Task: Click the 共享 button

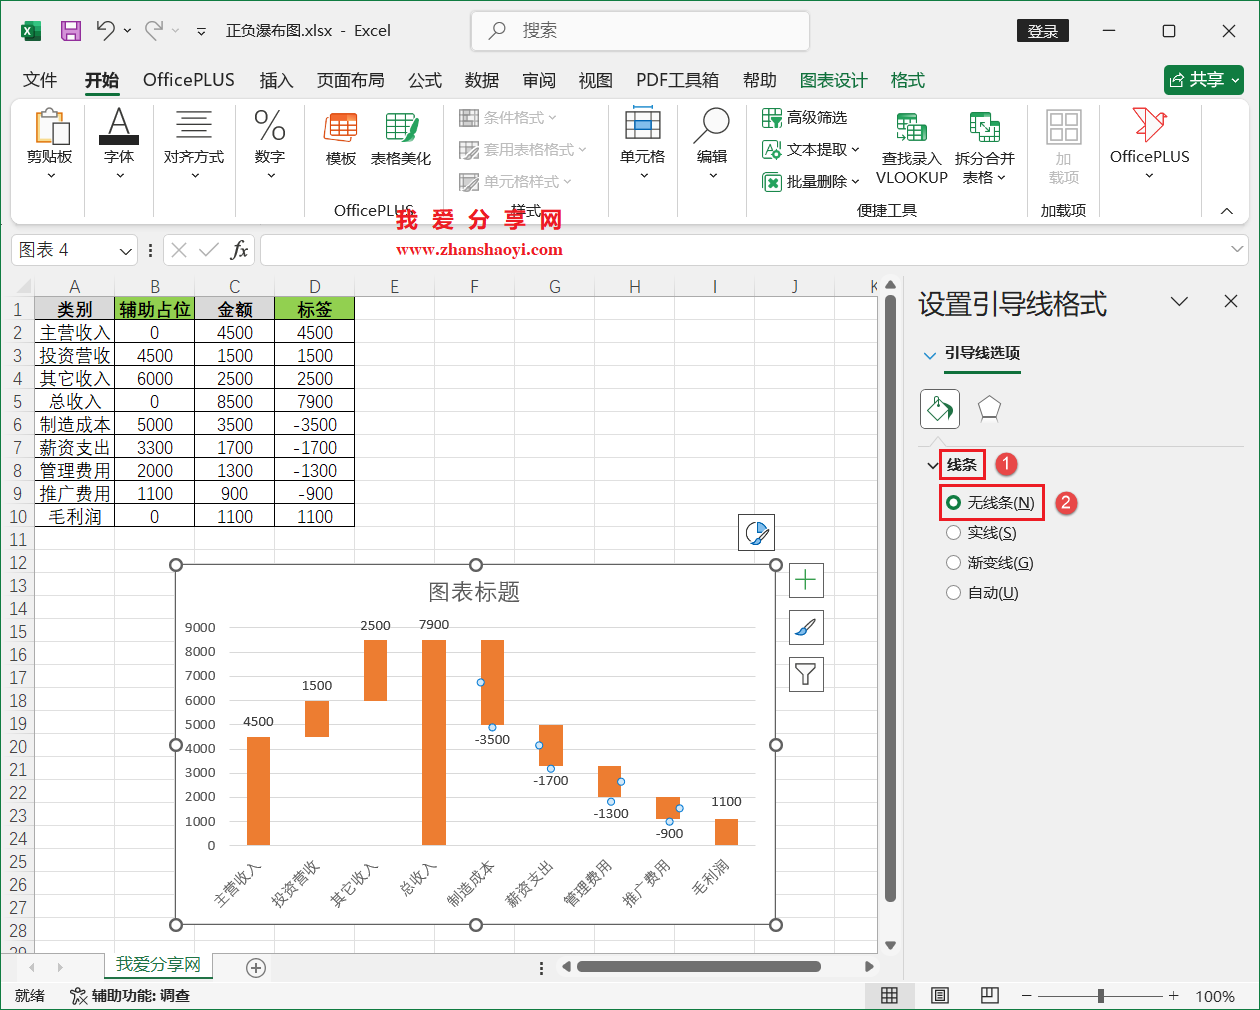Action: pos(1204,80)
